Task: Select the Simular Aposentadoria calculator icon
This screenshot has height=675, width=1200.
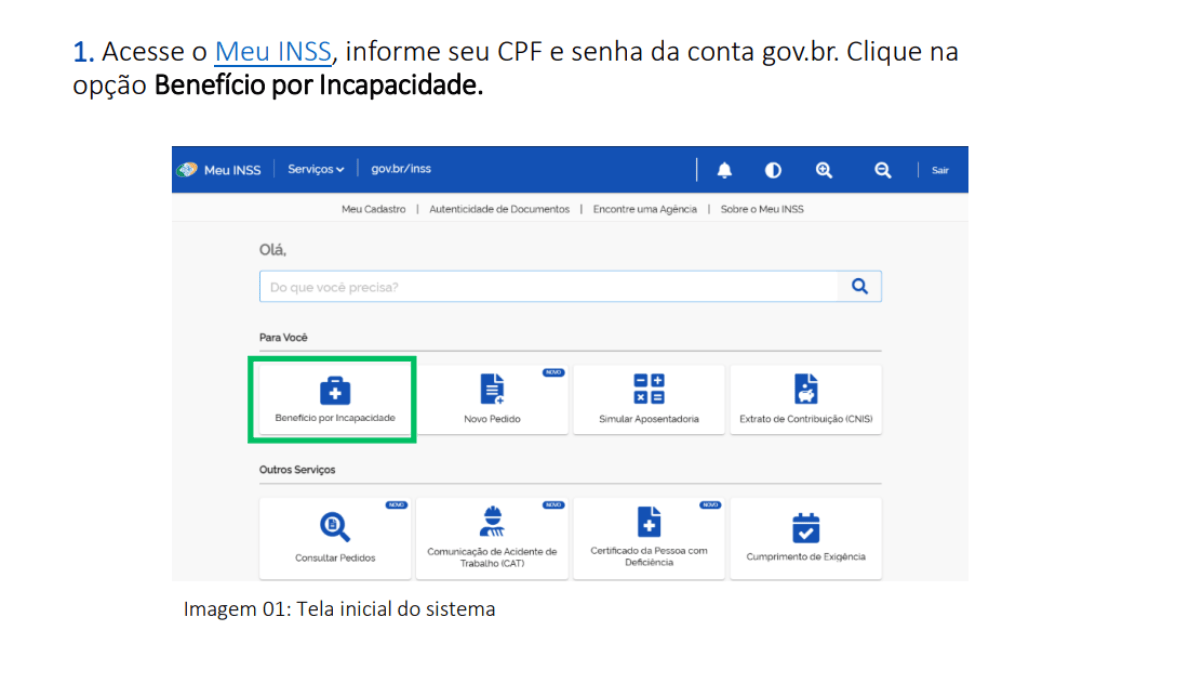Action: 649,389
